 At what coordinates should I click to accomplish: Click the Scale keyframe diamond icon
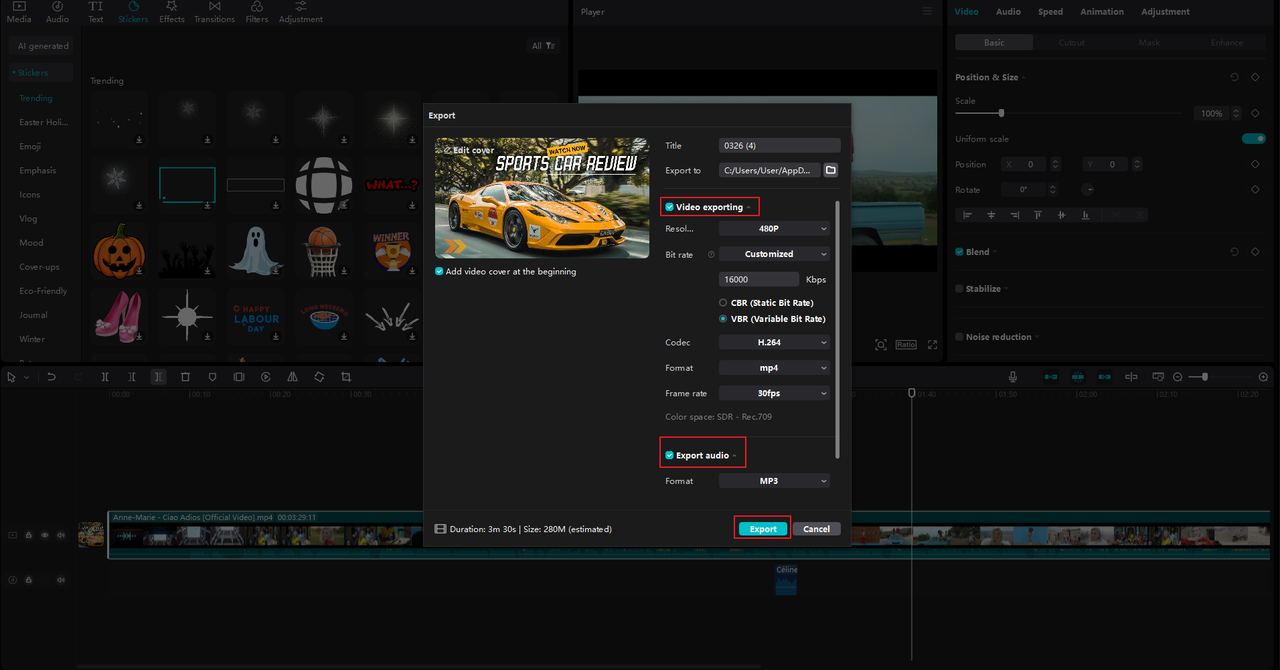tap(1255, 113)
